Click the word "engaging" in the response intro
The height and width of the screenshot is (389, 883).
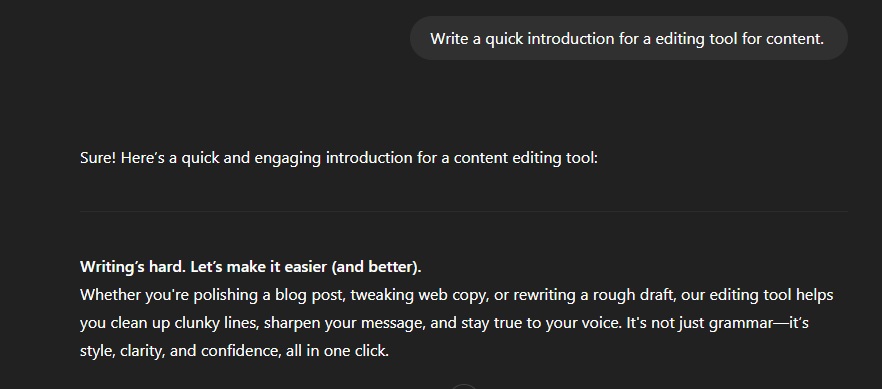(x=288, y=158)
